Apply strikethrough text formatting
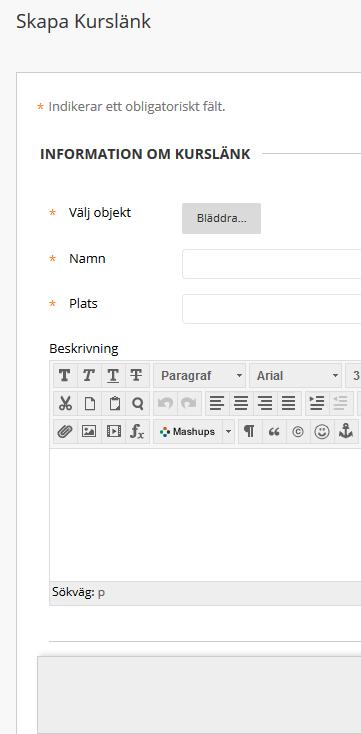The width and height of the screenshot is (361, 734). pyautogui.click(x=137, y=375)
